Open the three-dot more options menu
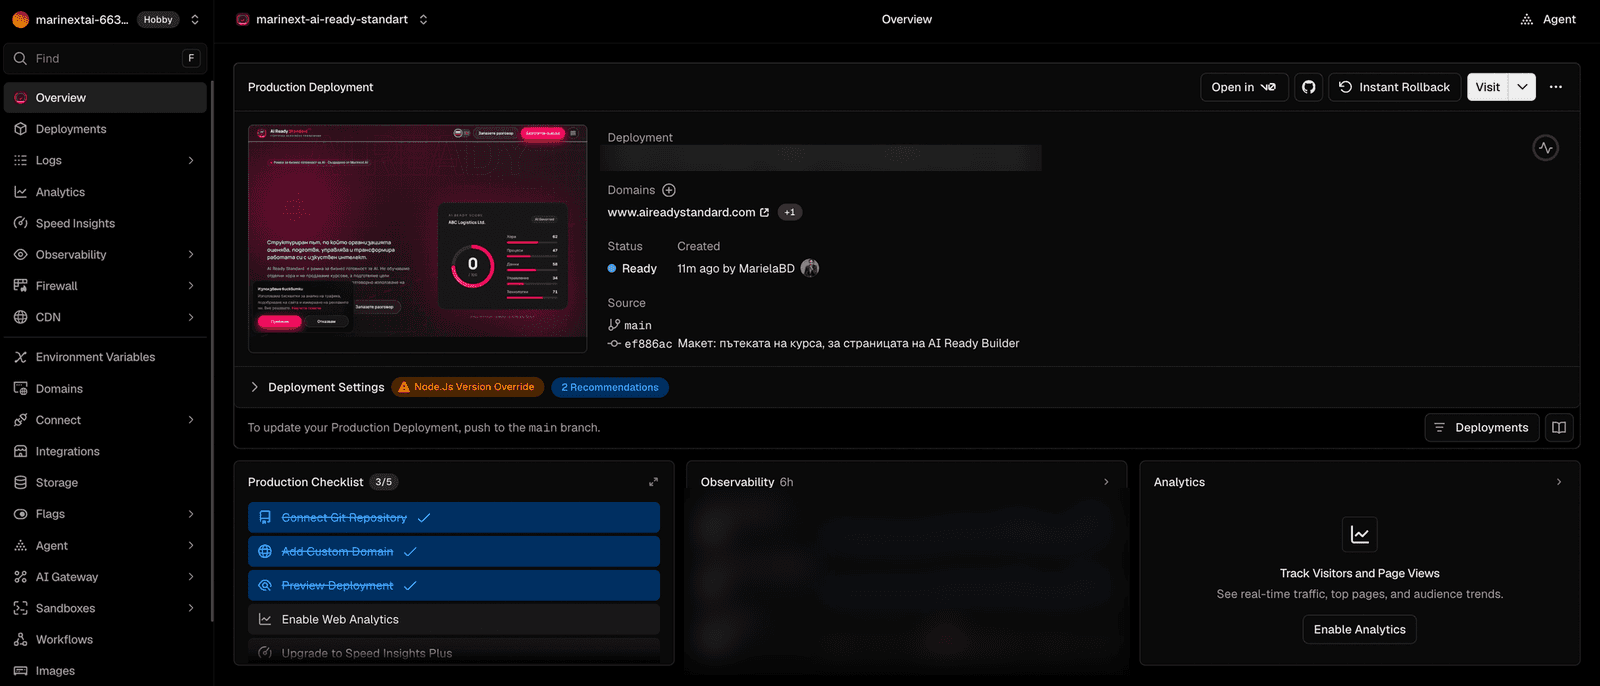 tap(1555, 87)
